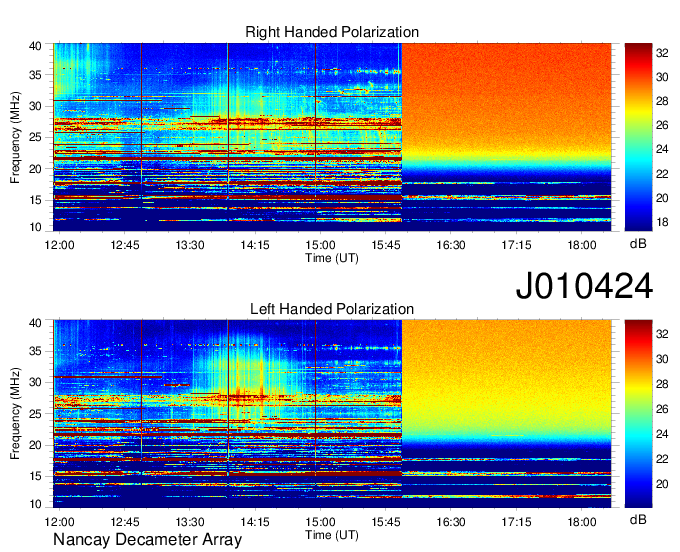Click "26" value on Left Handed color bar

[x=662, y=409]
